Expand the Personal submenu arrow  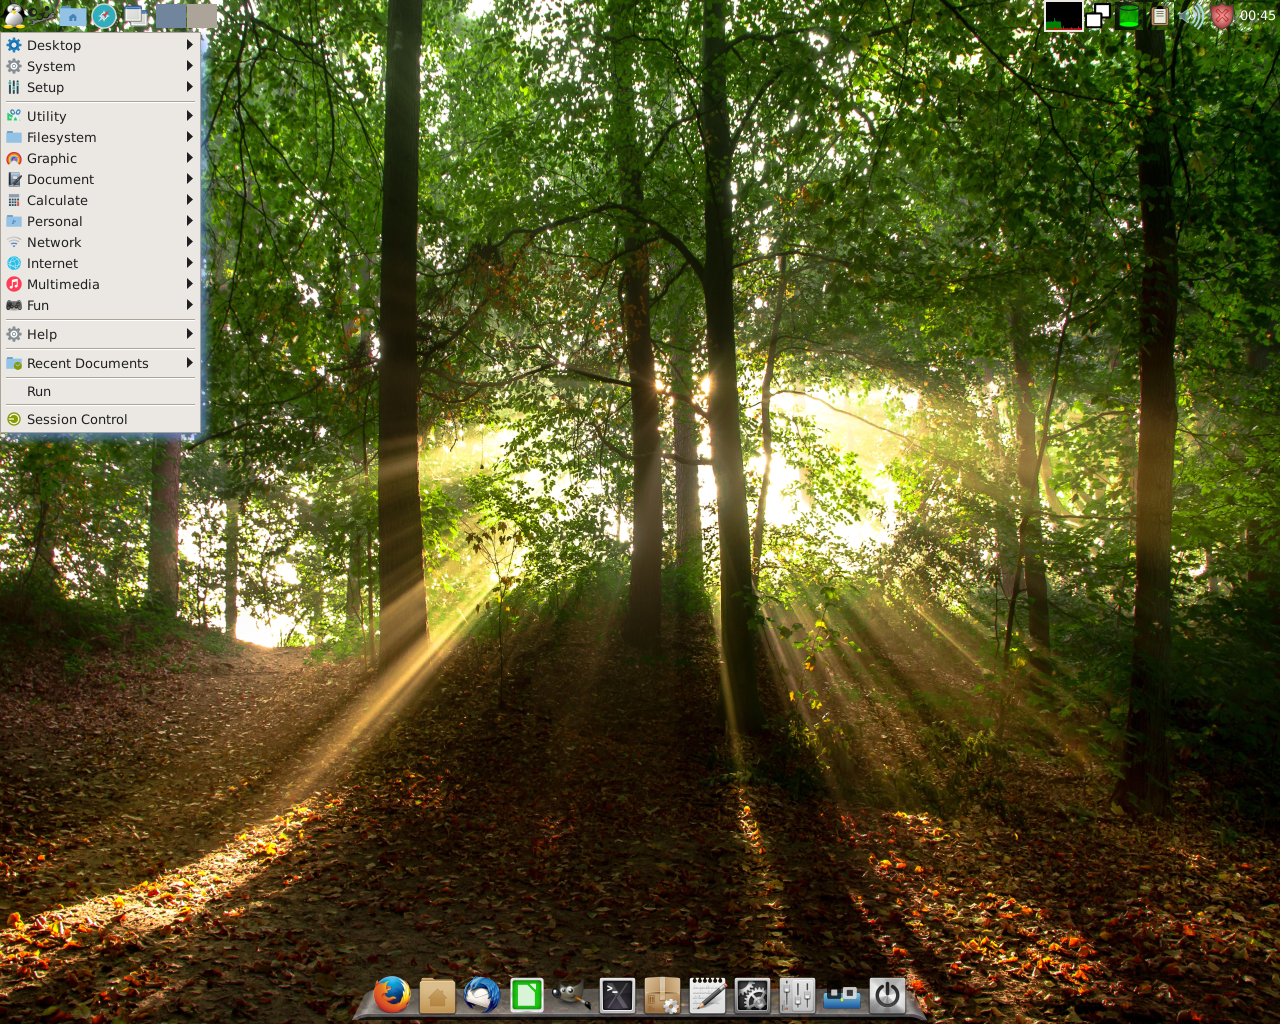[189, 221]
